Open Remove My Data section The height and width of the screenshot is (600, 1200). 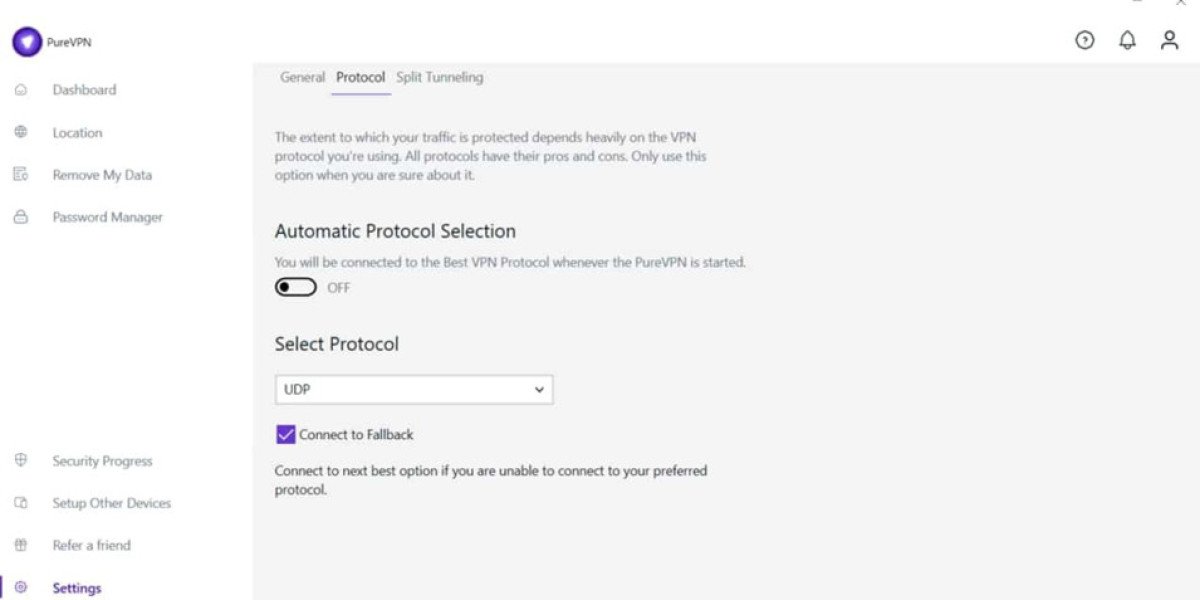102,174
